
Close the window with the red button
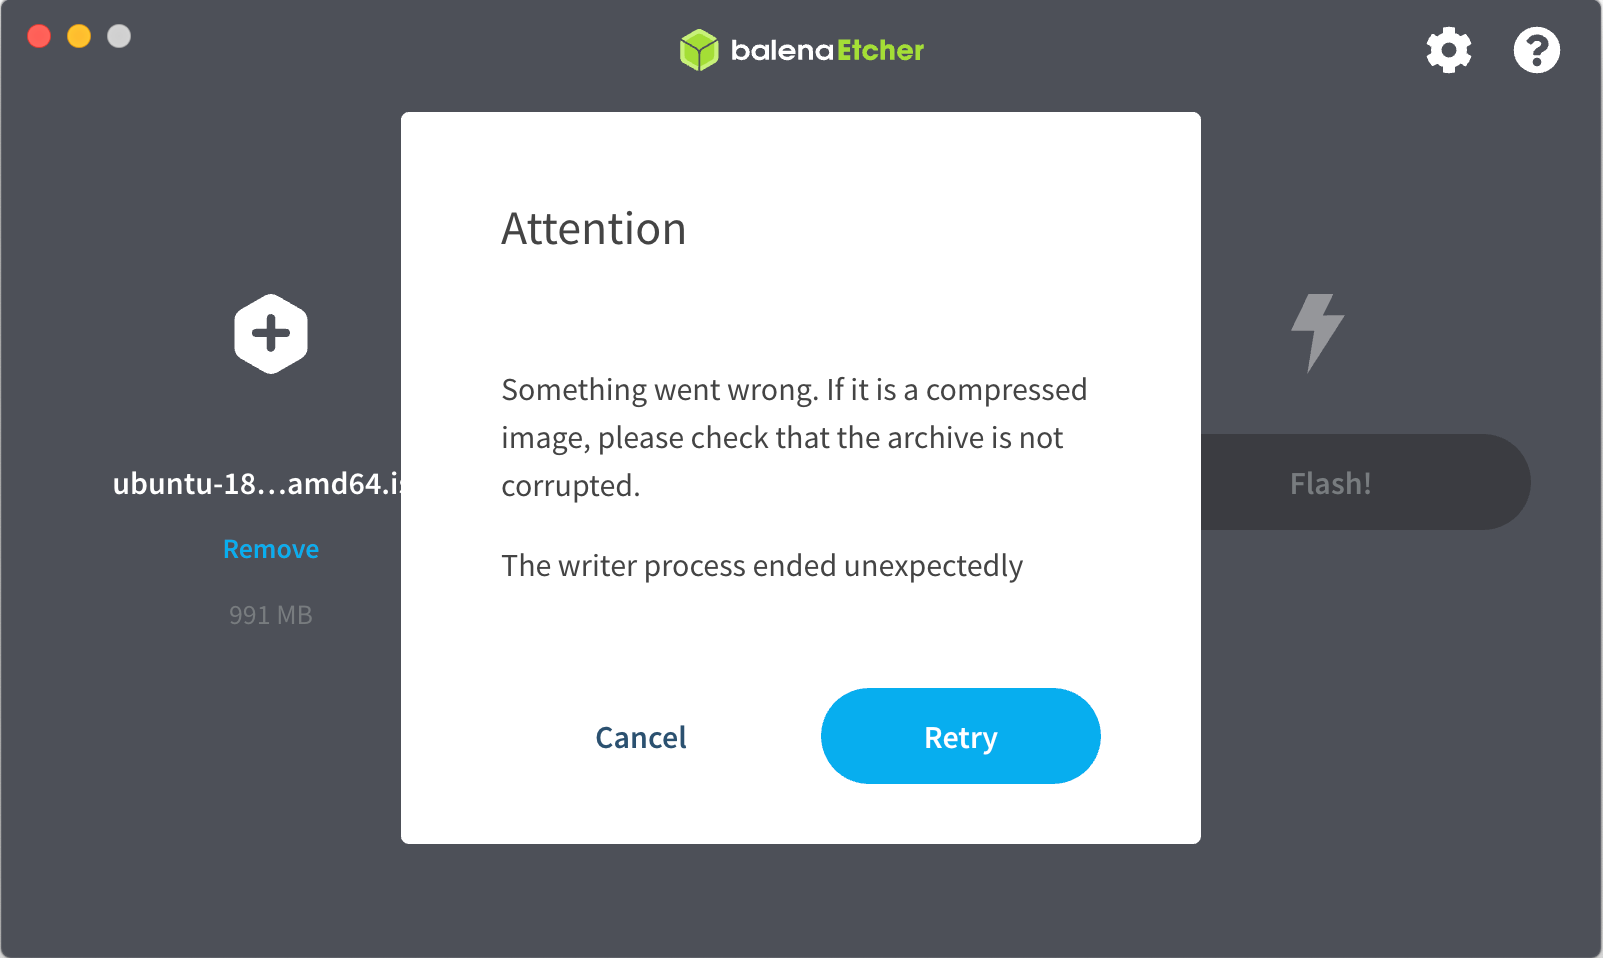point(39,36)
